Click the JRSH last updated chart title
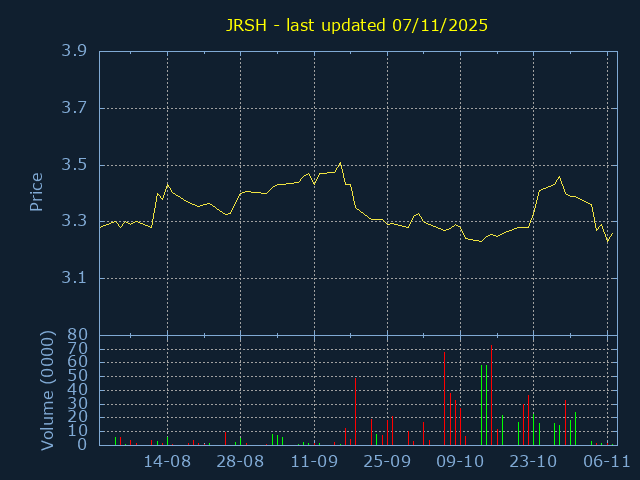Viewport: 640px width, 480px height. coord(355,25)
